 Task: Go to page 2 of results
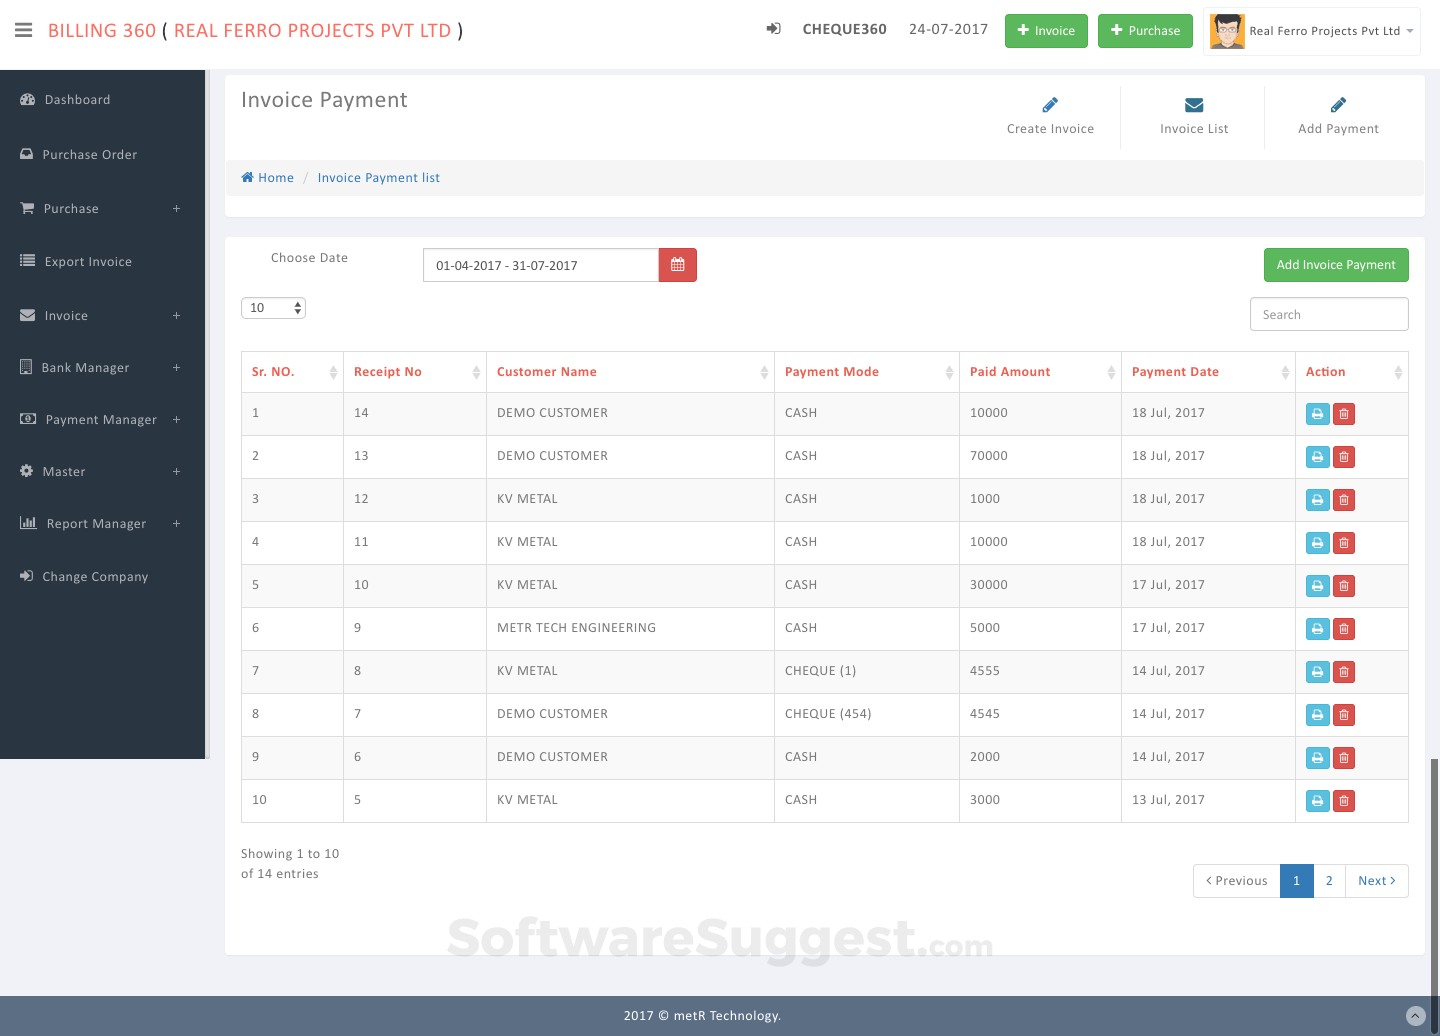[x=1329, y=881]
